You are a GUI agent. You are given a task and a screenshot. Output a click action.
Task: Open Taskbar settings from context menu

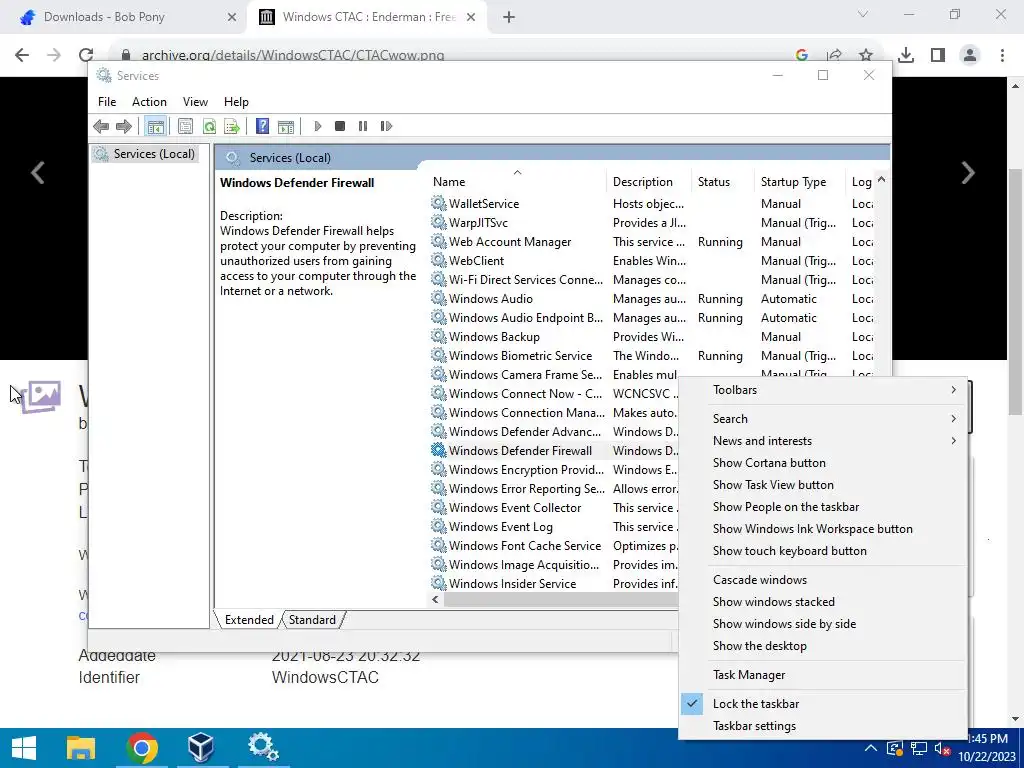(823, 726)
